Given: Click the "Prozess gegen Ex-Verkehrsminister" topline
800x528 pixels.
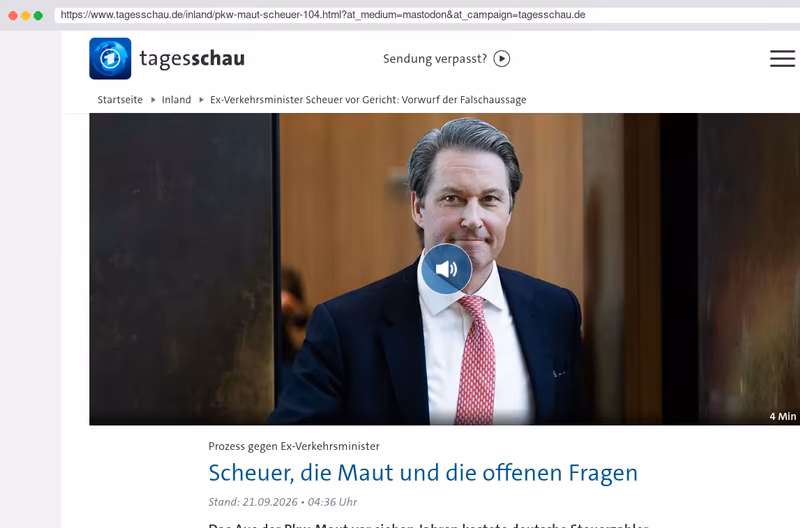Looking at the screenshot, I should tap(294, 446).
